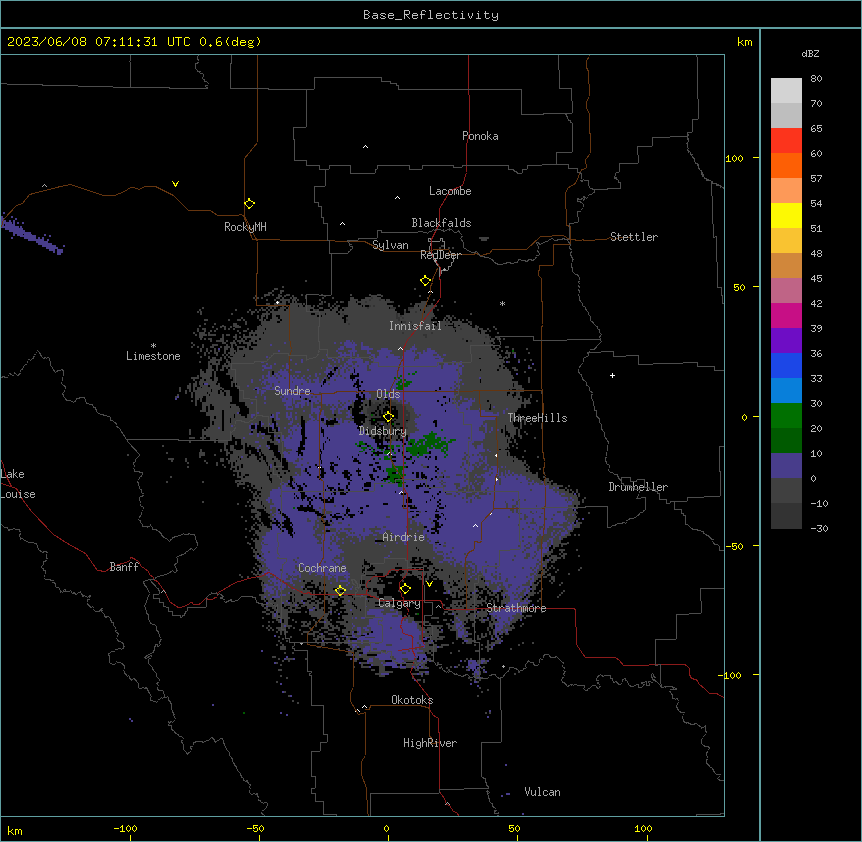Click the yellow diamond marker below Cochrane
Image resolution: width=862 pixels, height=842 pixels.
(340, 590)
